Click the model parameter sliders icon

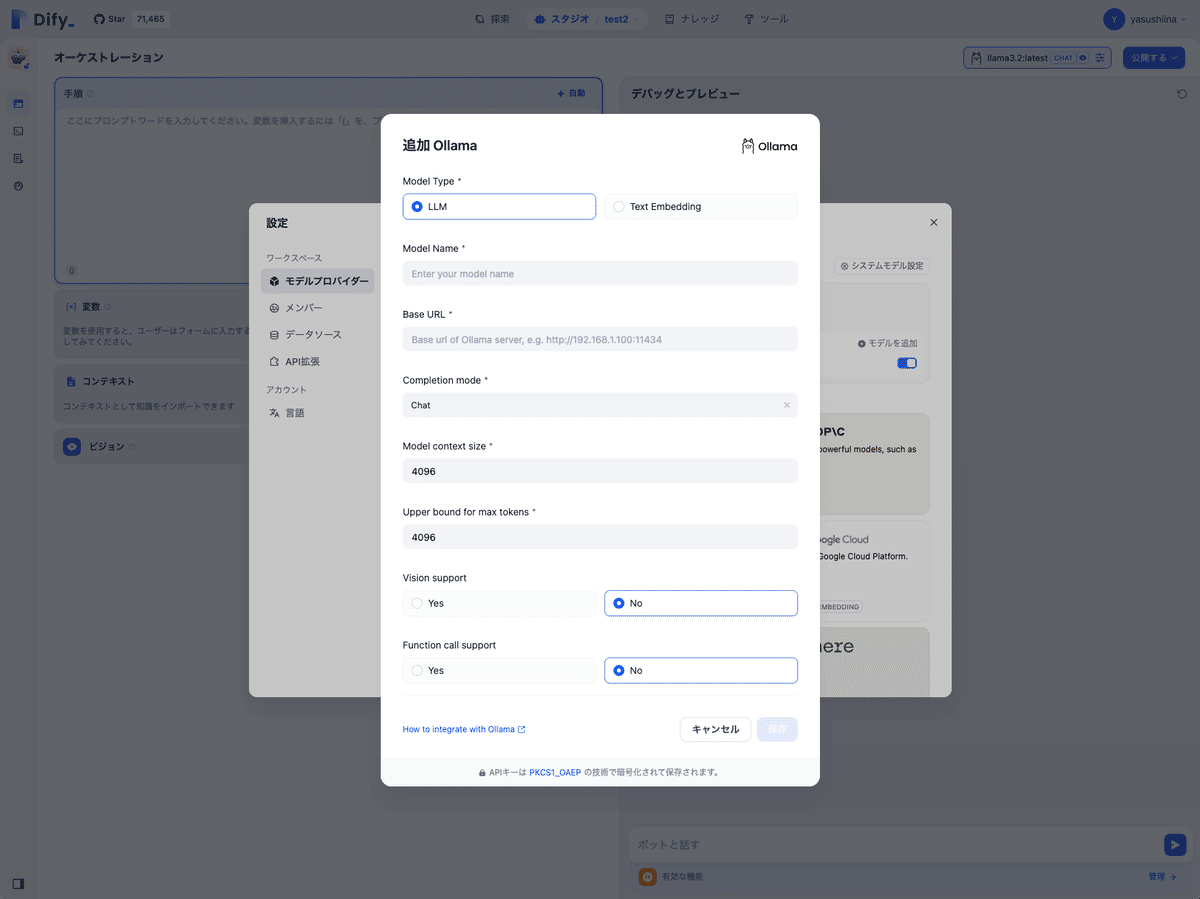[x=1101, y=58]
